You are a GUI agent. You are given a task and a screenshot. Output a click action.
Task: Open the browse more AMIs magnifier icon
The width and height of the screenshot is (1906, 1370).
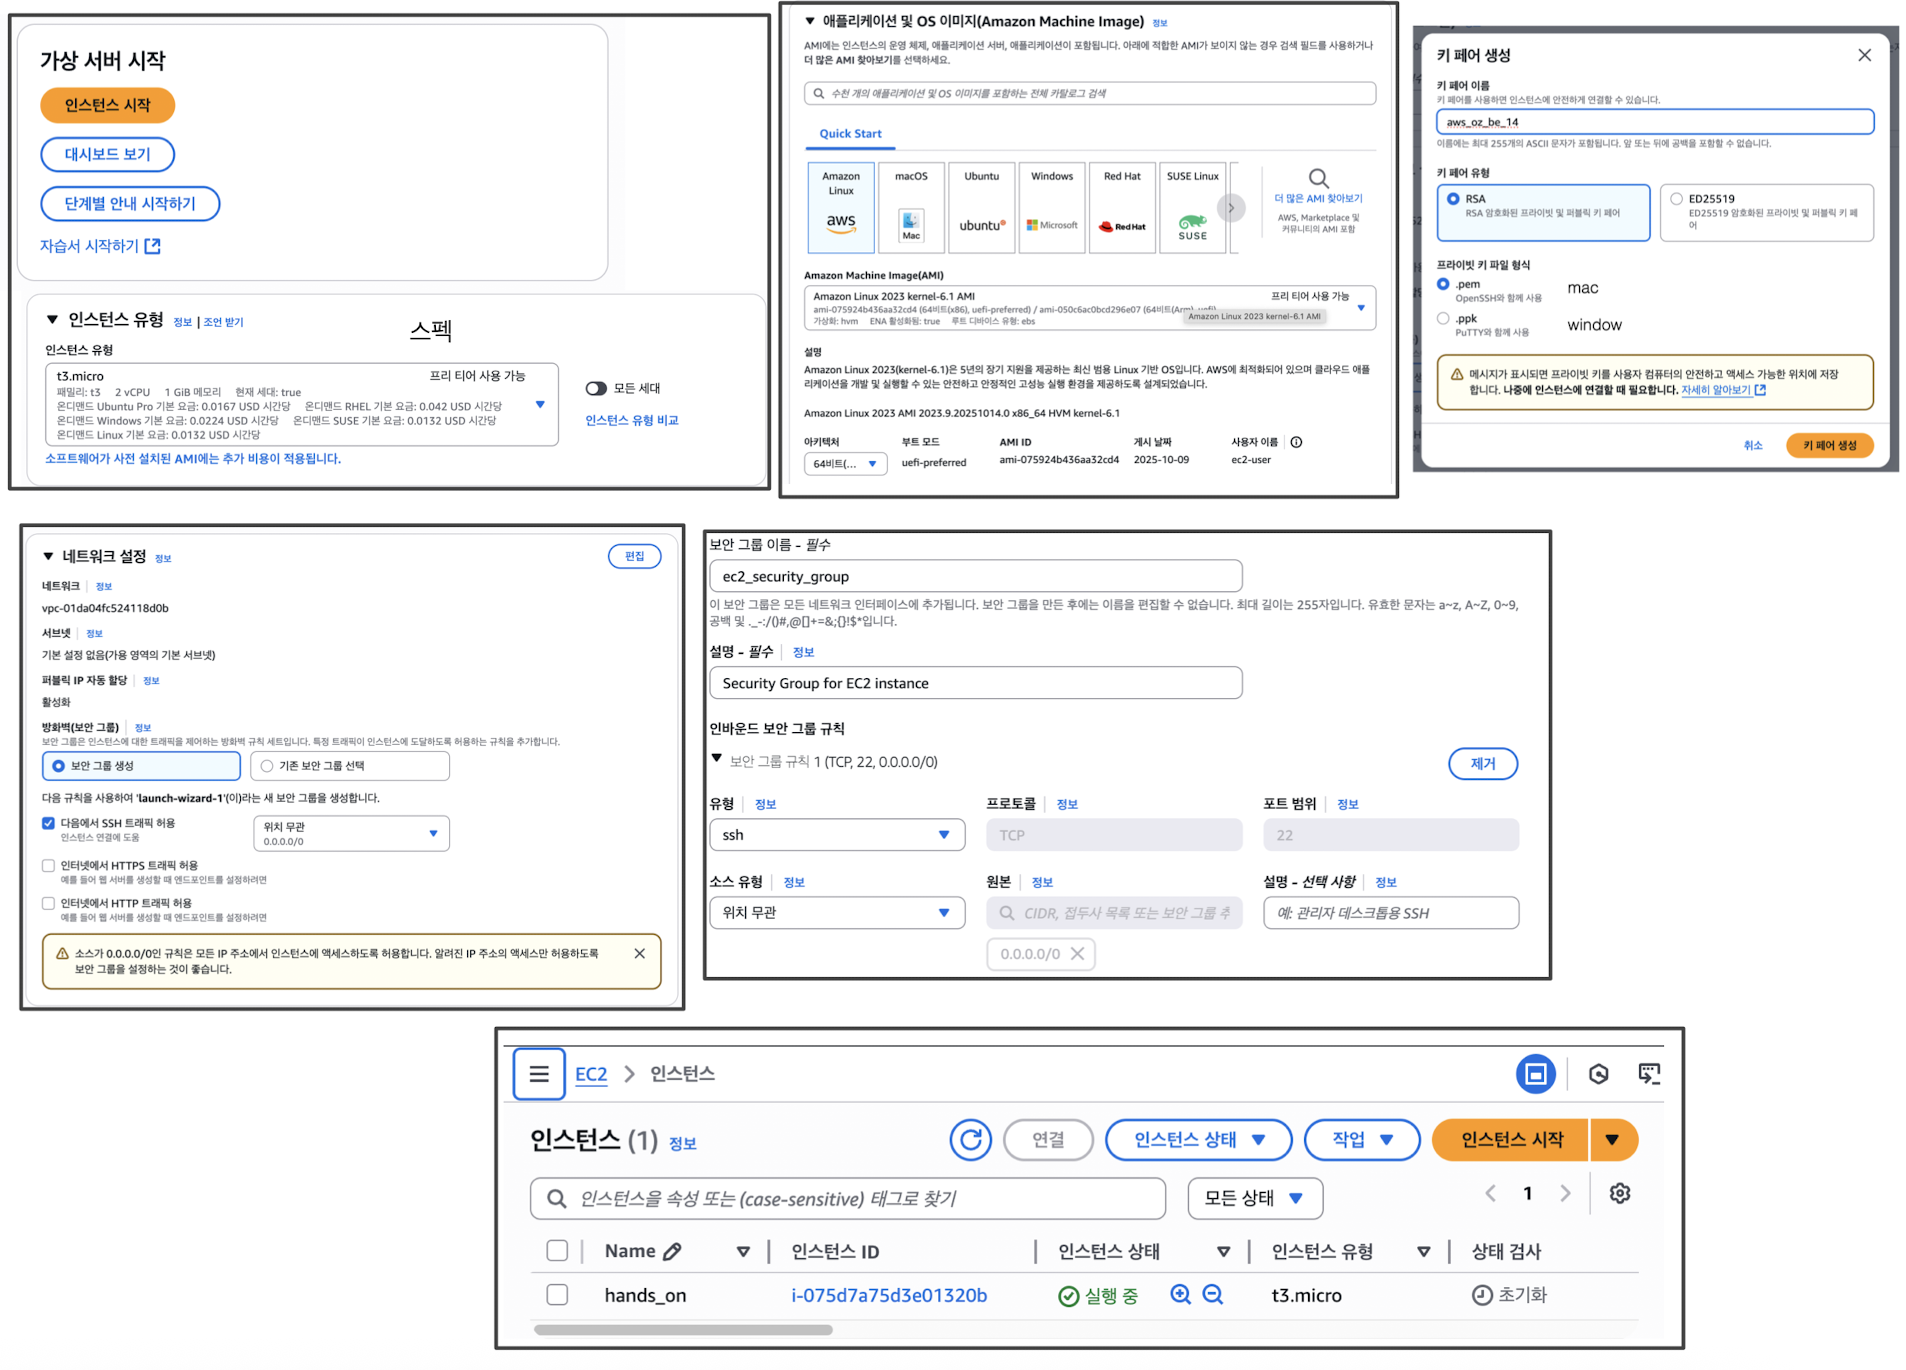coord(1318,179)
